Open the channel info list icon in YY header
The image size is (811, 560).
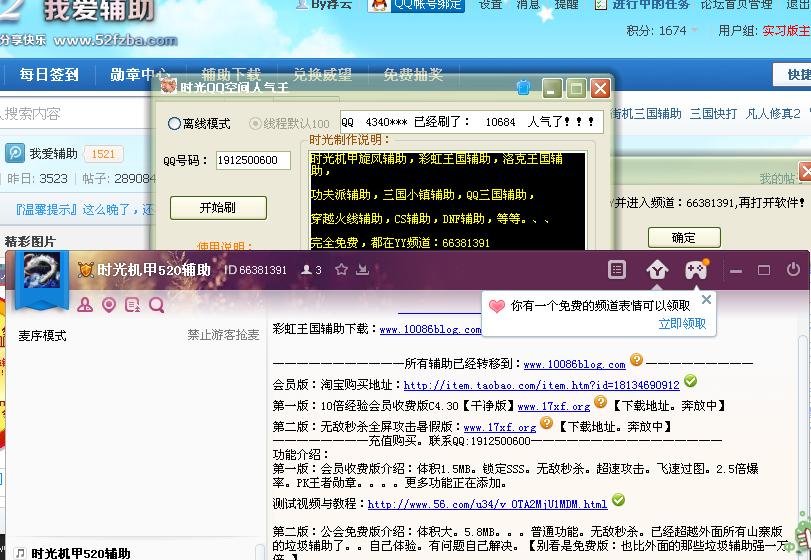pyautogui.click(x=617, y=269)
